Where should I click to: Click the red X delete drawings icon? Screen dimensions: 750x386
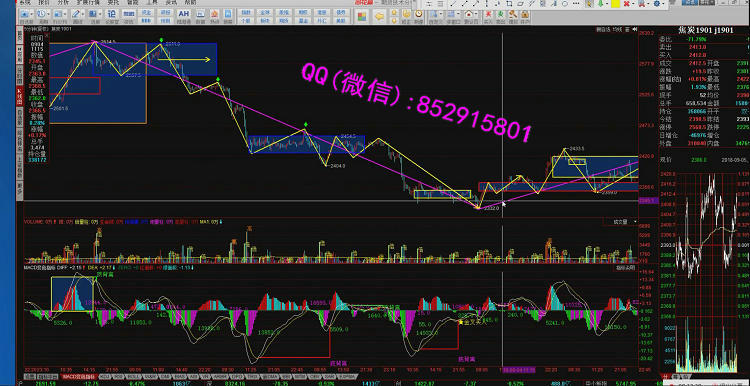click(x=627, y=3)
